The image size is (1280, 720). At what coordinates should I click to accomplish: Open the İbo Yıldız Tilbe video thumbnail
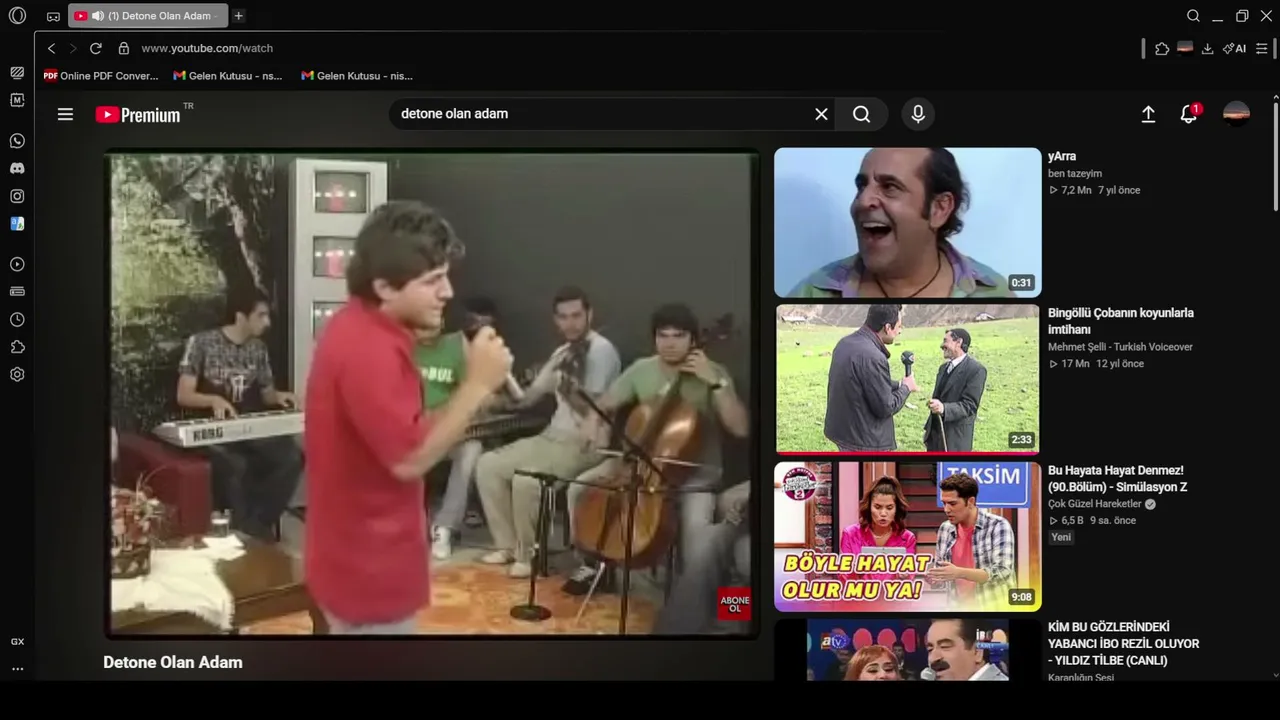coord(908,650)
